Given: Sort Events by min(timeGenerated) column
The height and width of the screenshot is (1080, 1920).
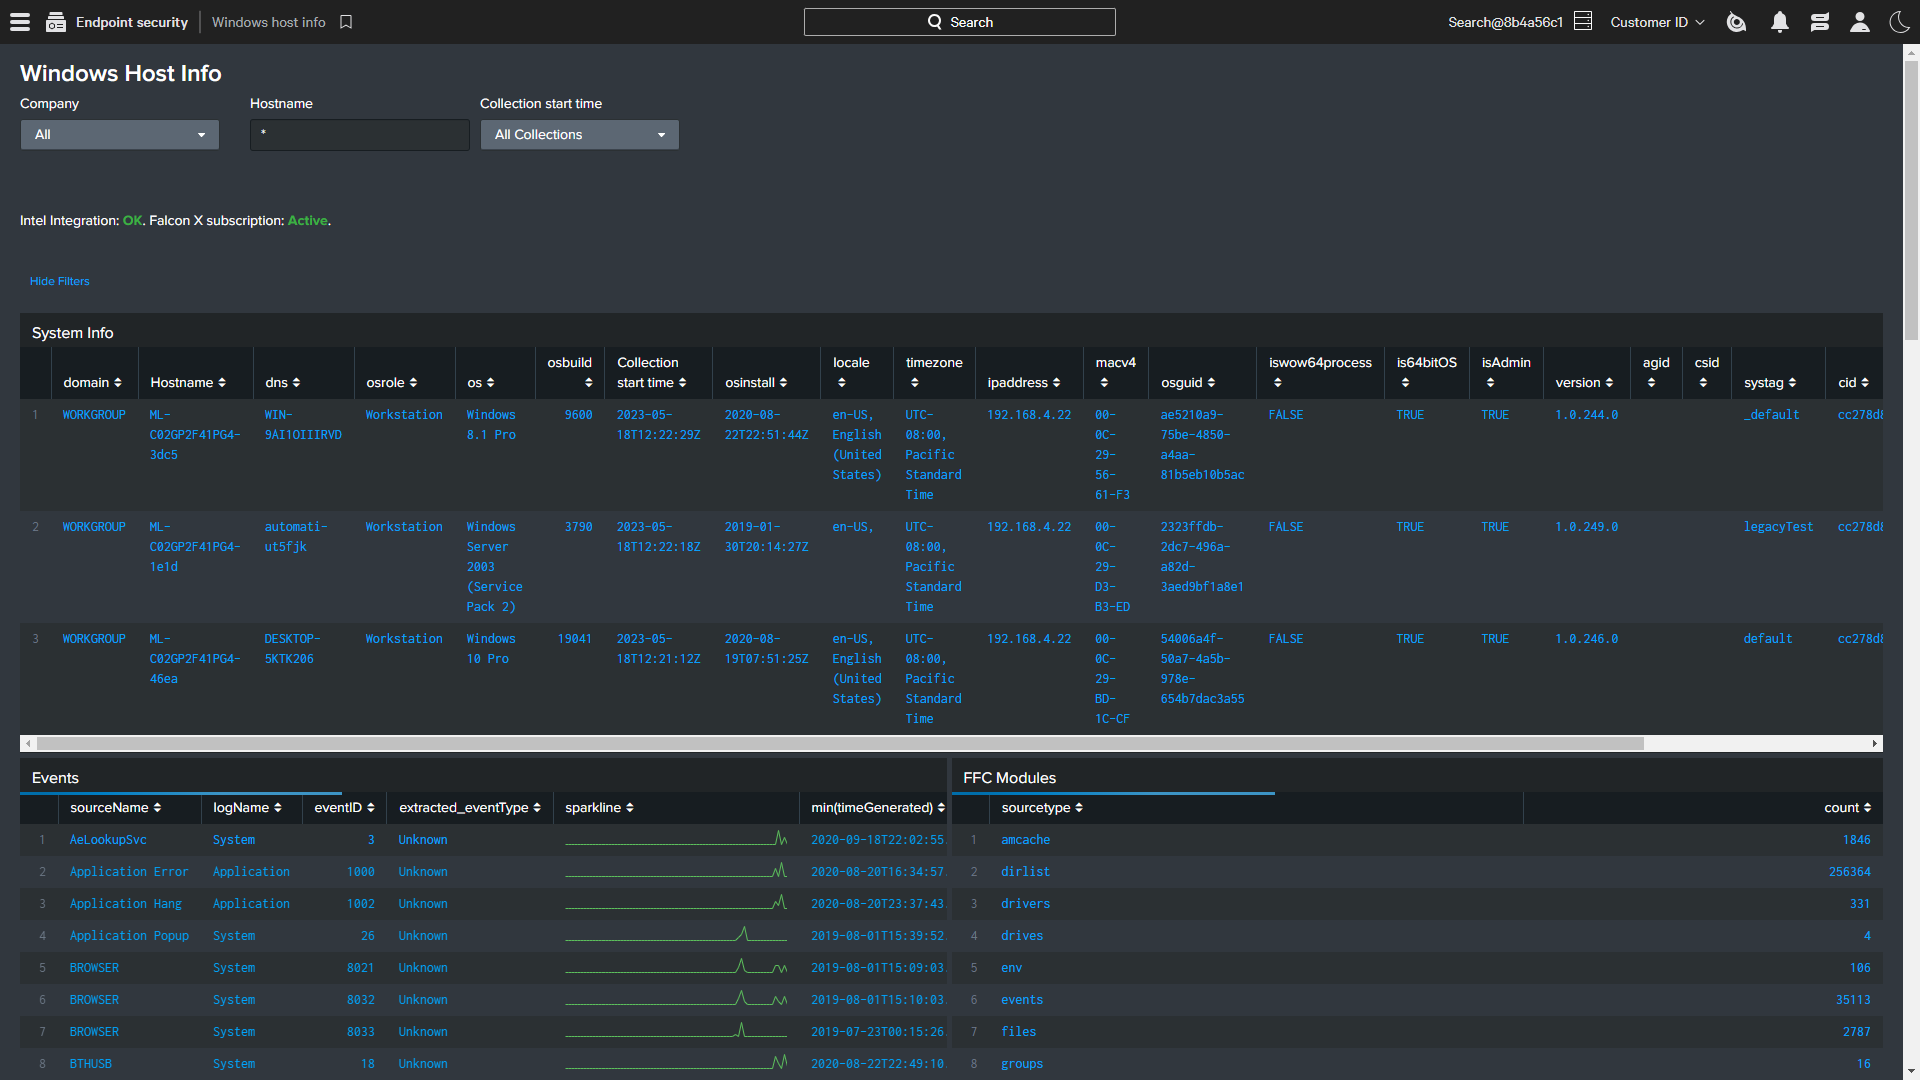Looking at the screenshot, I should coord(878,808).
